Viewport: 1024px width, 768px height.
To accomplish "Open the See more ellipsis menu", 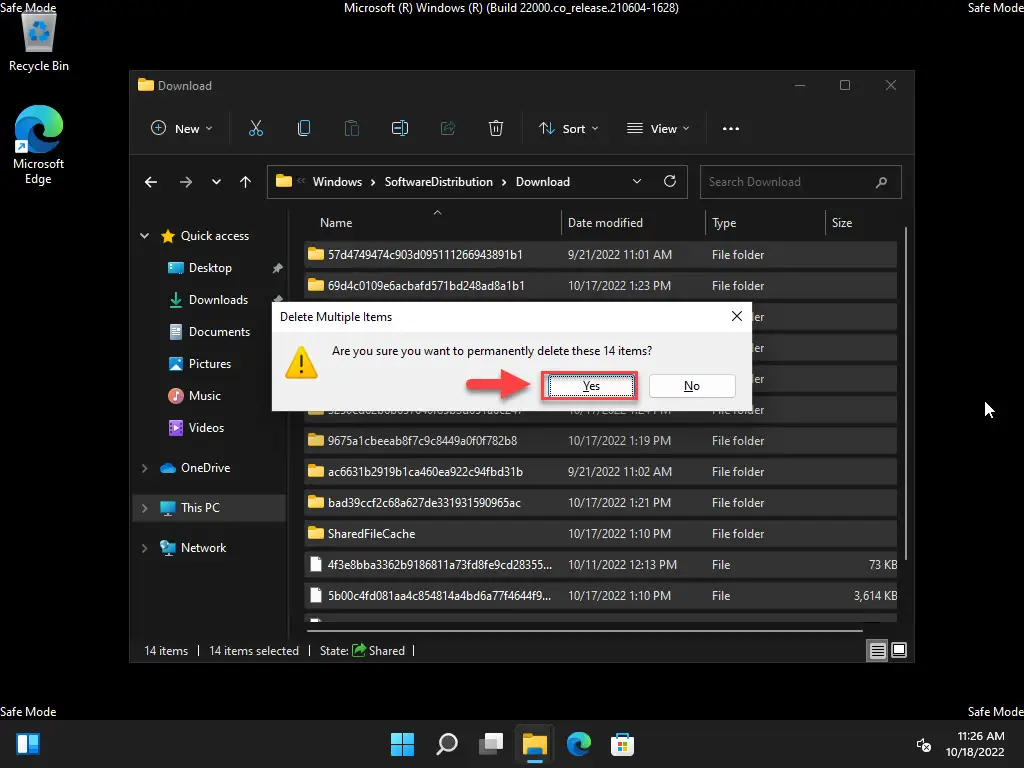I will 731,129.
